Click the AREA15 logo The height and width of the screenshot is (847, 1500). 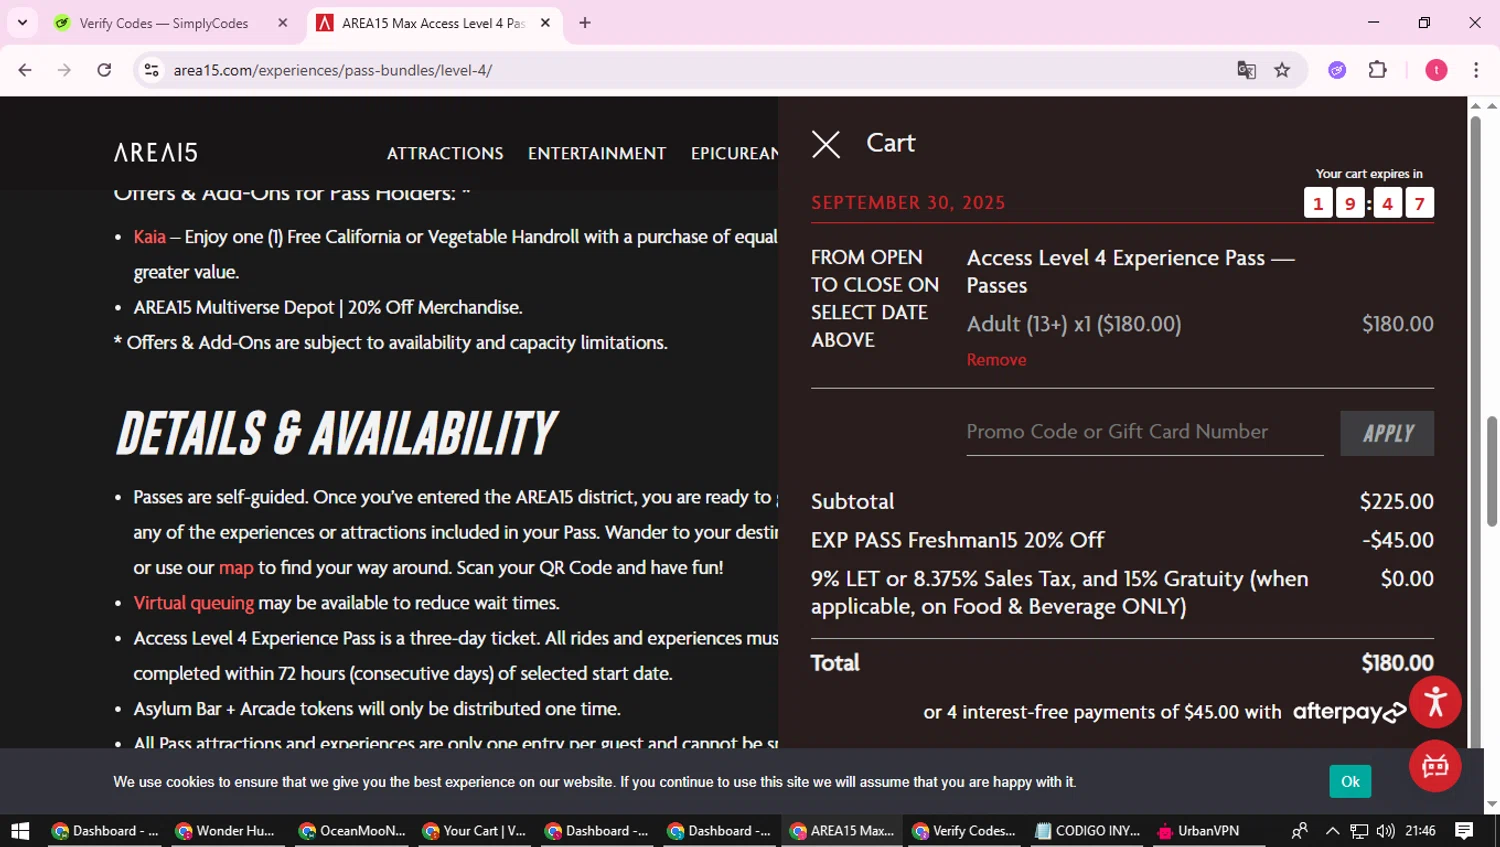point(156,152)
